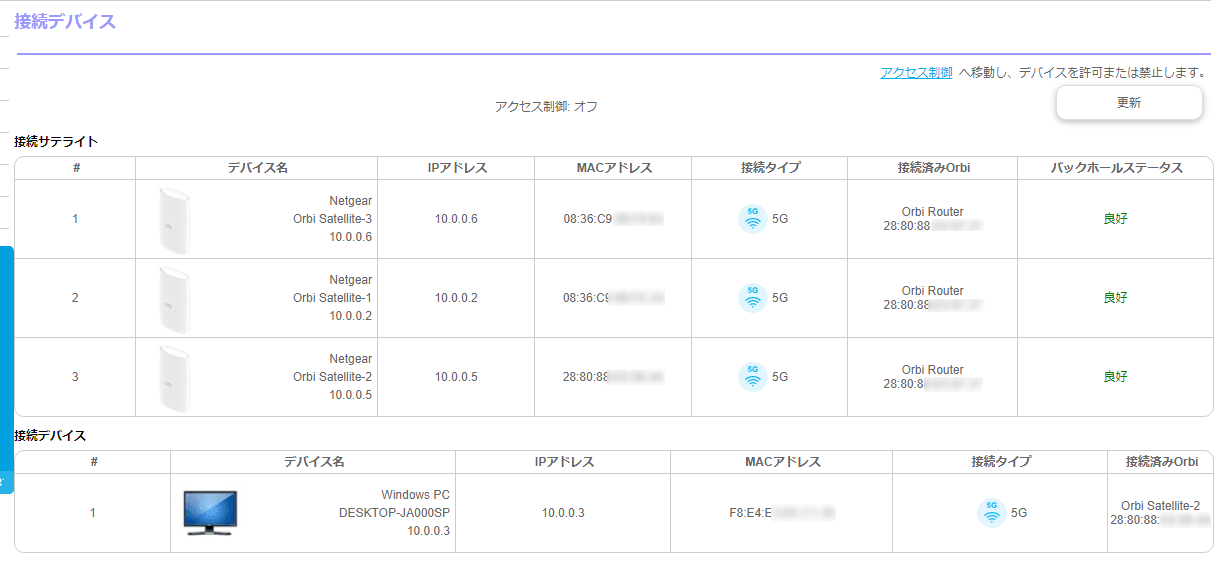This screenshot has height=582, width=1228.
Task: Open the アクセス制御 link
Action: coord(916,72)
